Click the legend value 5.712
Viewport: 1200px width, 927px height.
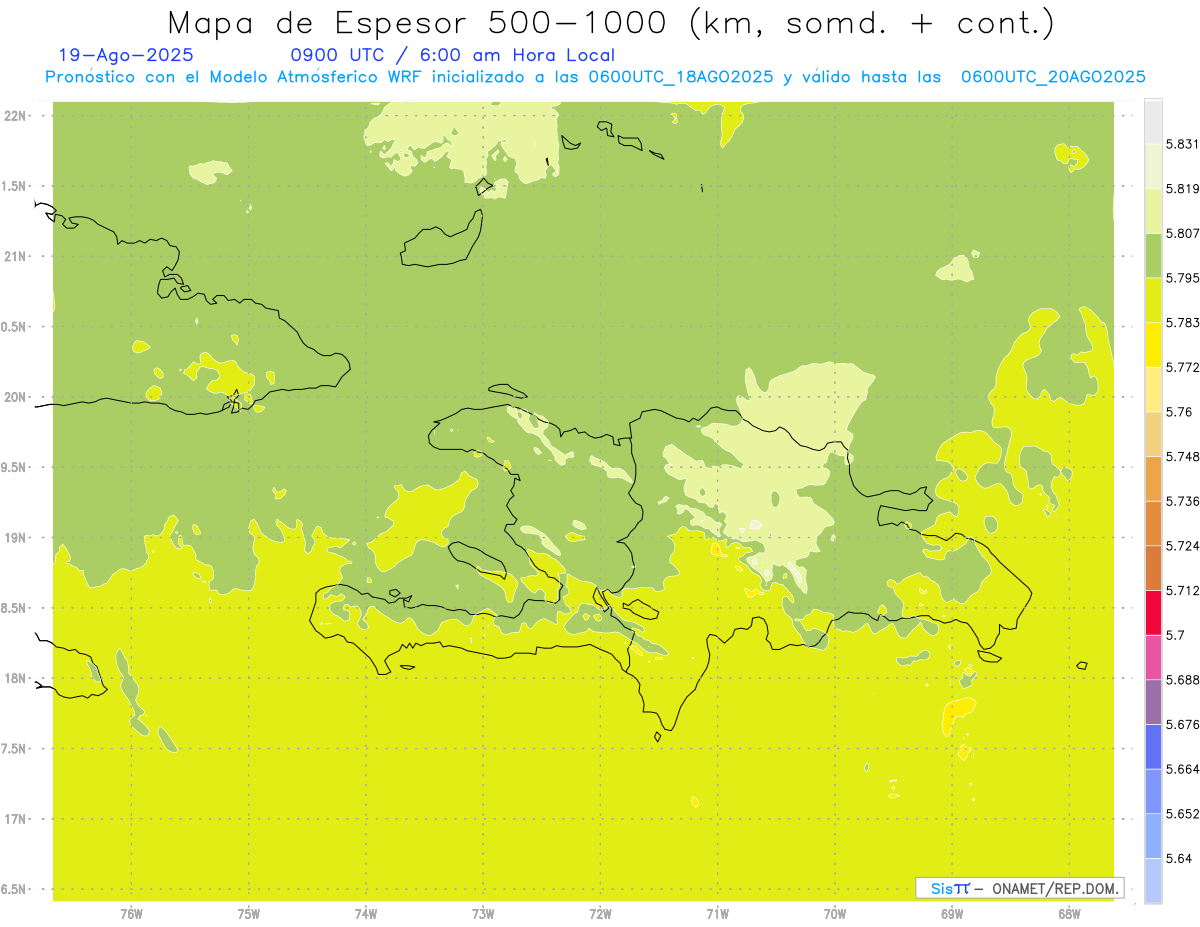click(1182, 590)
